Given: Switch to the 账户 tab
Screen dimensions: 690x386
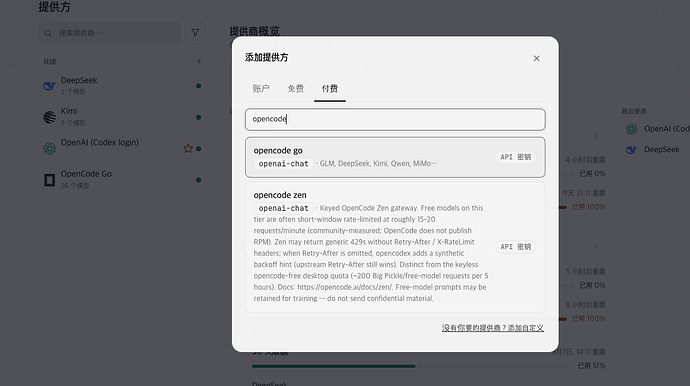Looking at the screenshot, I should pos(261,88).
